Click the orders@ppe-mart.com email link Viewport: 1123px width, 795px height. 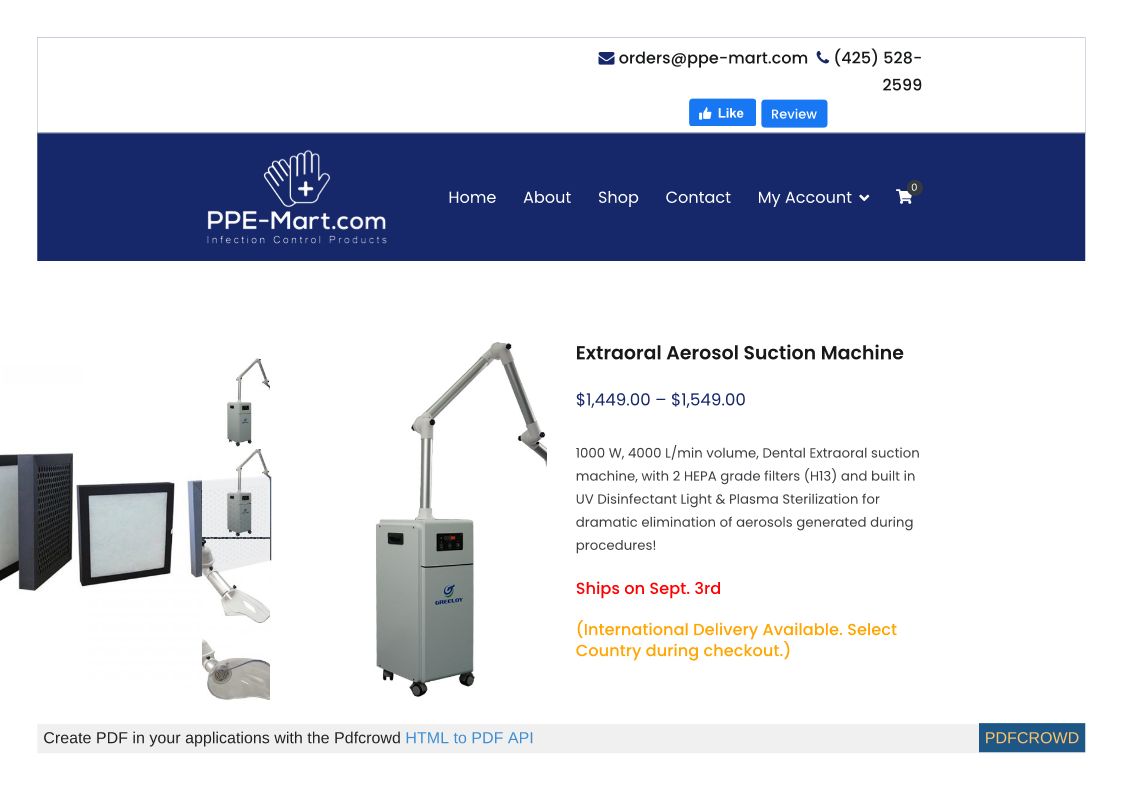713,58
